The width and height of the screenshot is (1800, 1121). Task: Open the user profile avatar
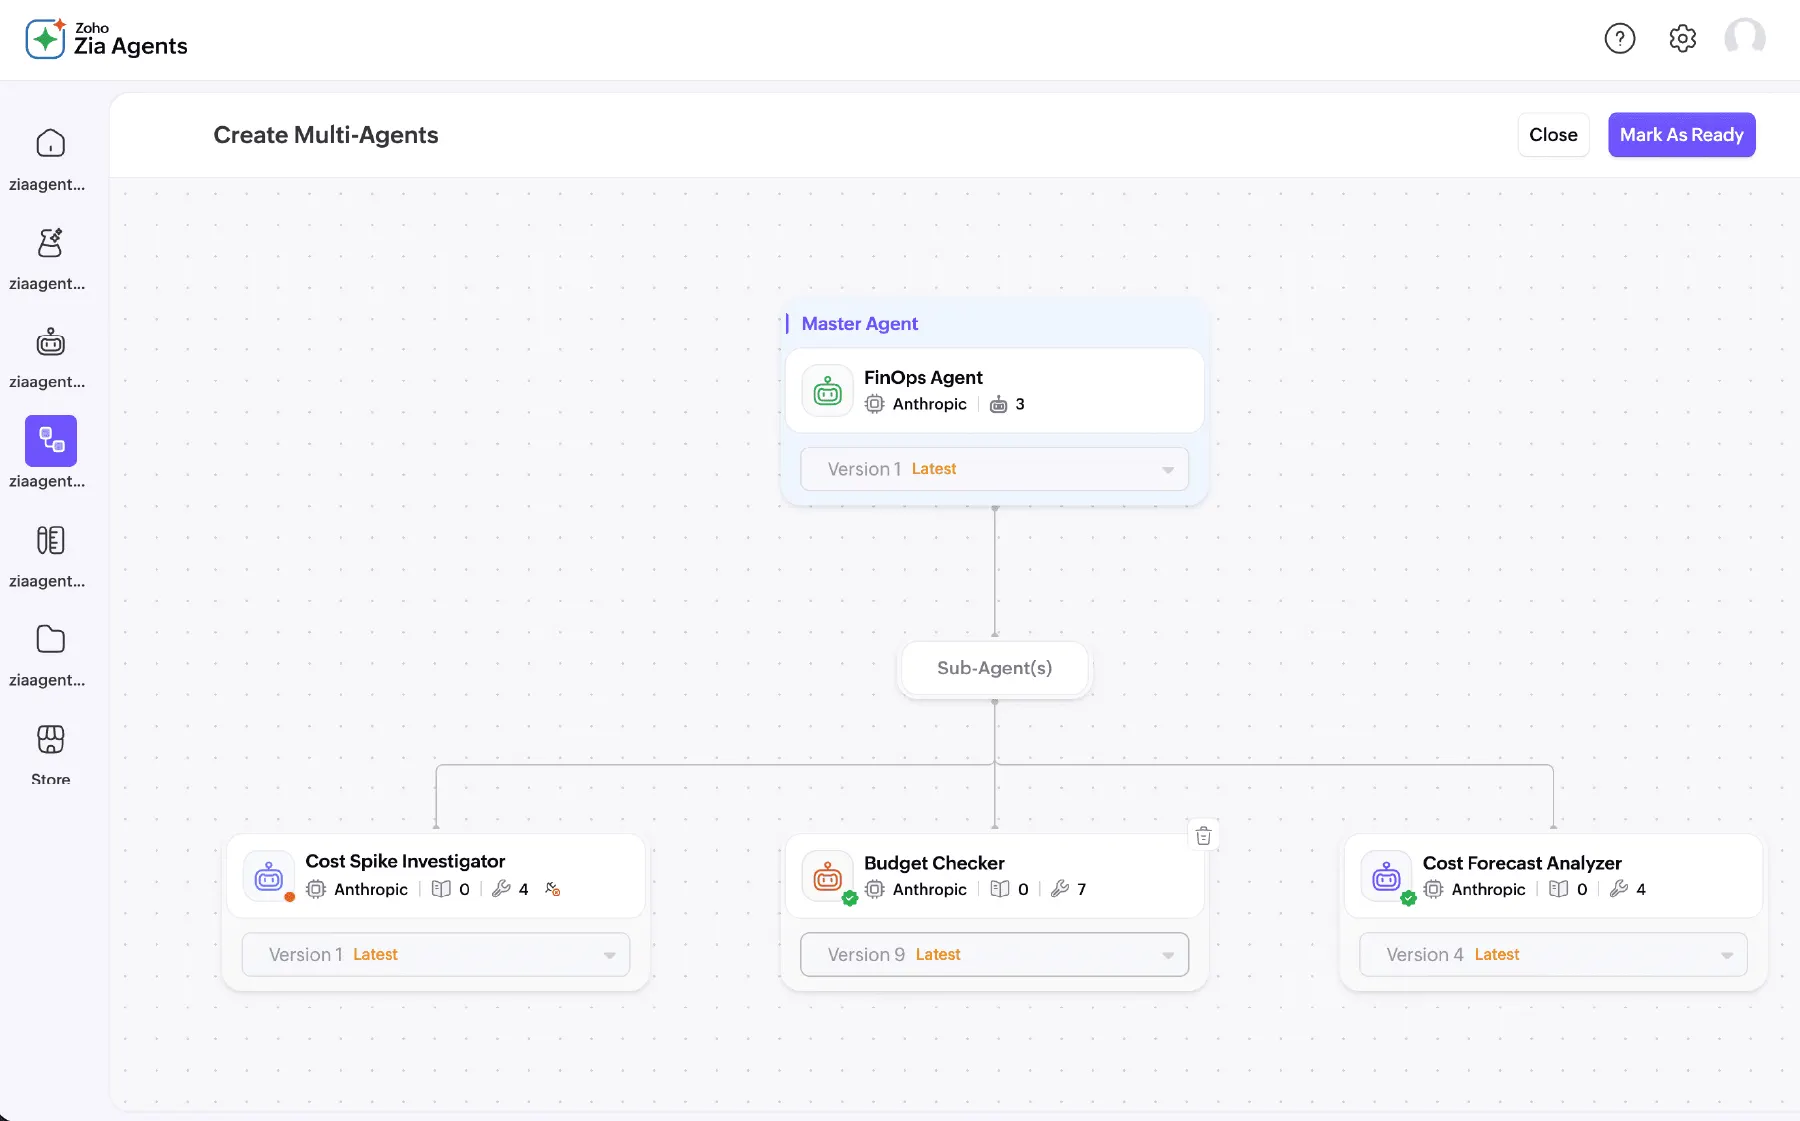coord(1745,39)
